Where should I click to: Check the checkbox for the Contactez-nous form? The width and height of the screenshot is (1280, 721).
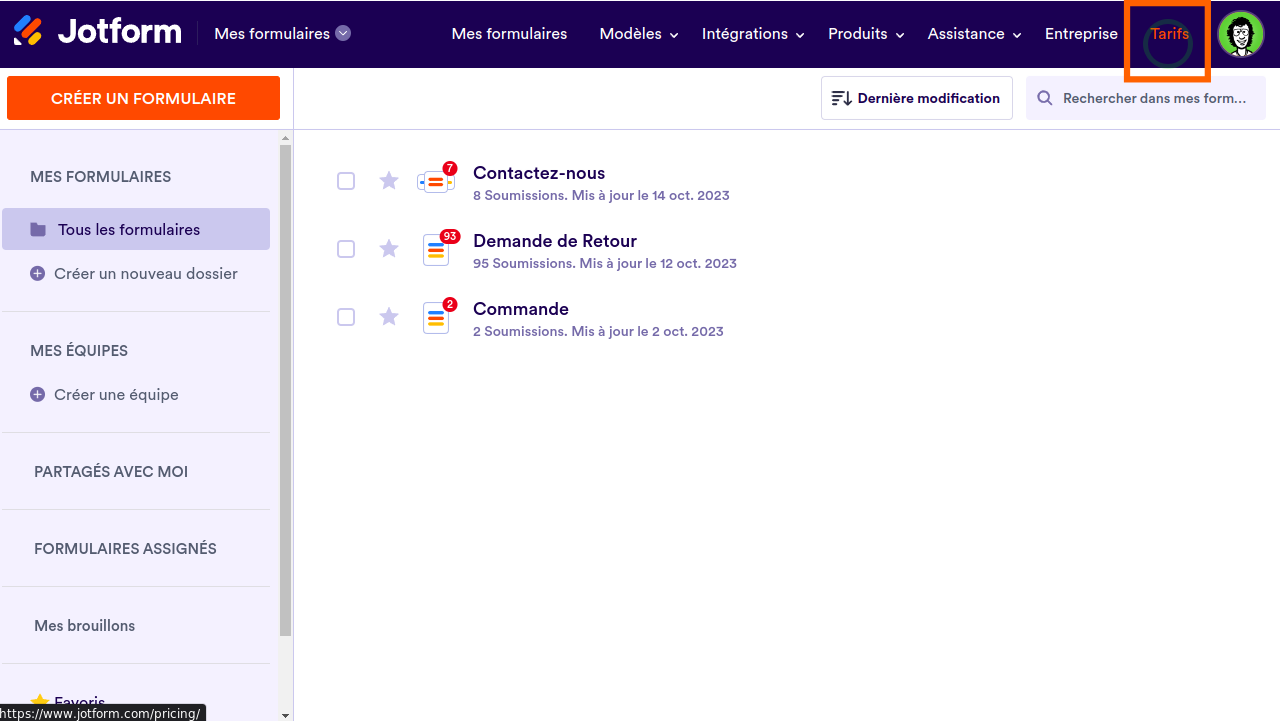tap(346, 181)
